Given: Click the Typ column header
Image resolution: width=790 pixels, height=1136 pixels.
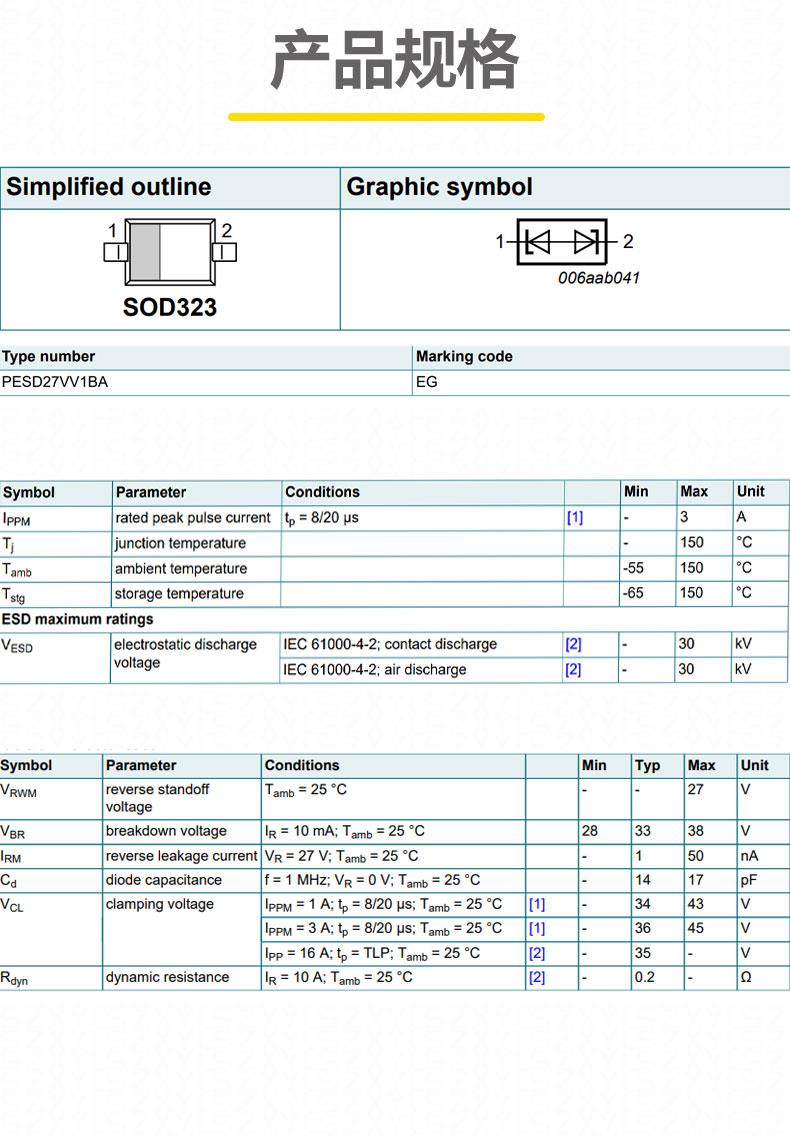Looking at the screenshot, I should point(647,766).
